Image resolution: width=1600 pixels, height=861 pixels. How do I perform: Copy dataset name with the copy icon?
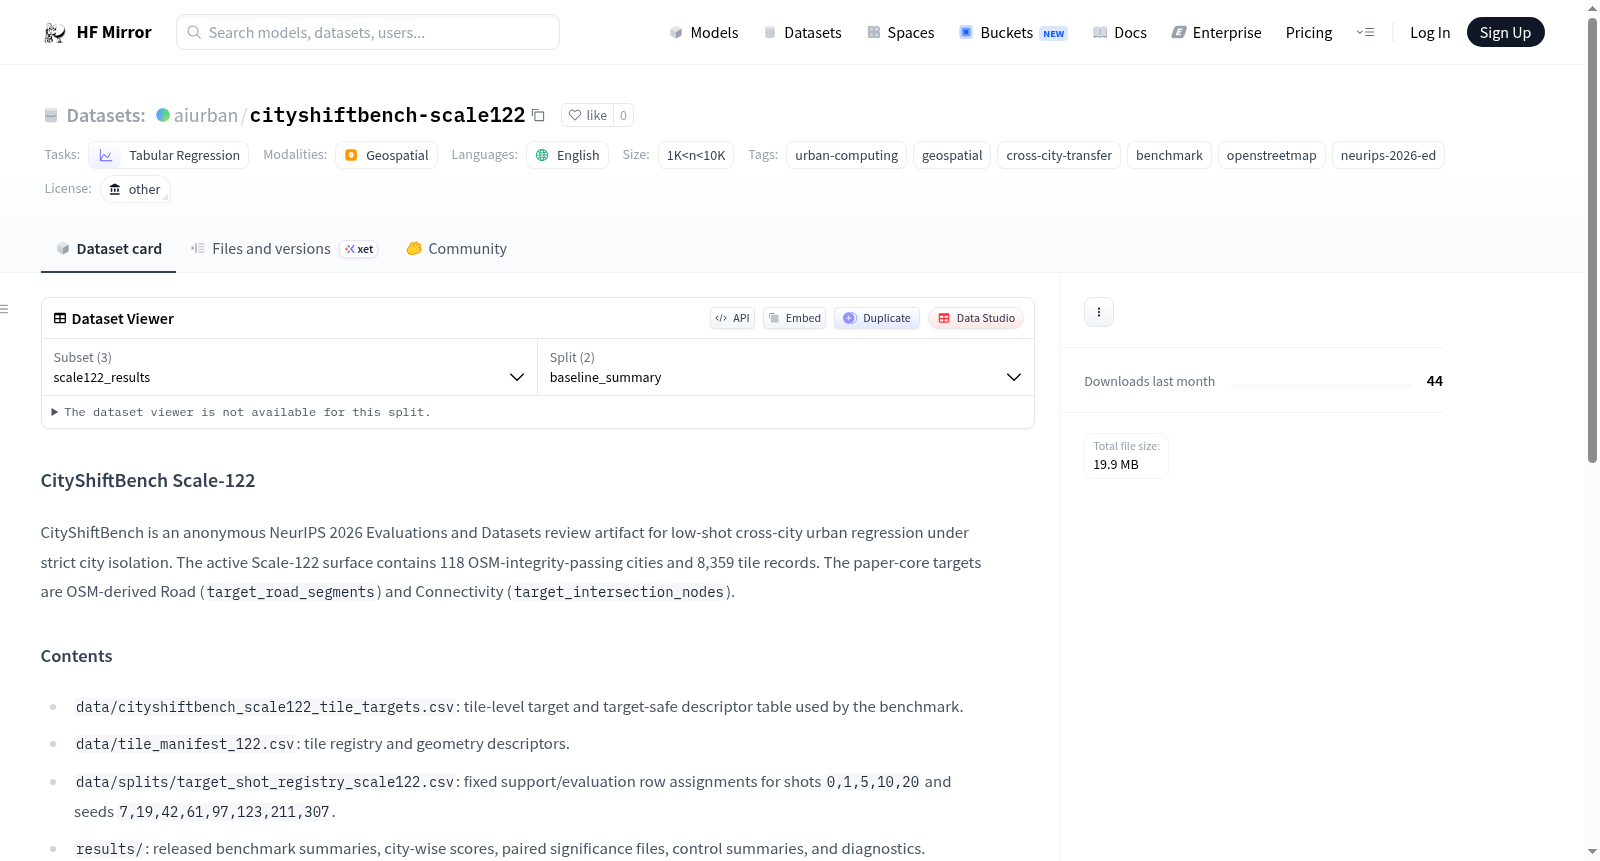538,115
